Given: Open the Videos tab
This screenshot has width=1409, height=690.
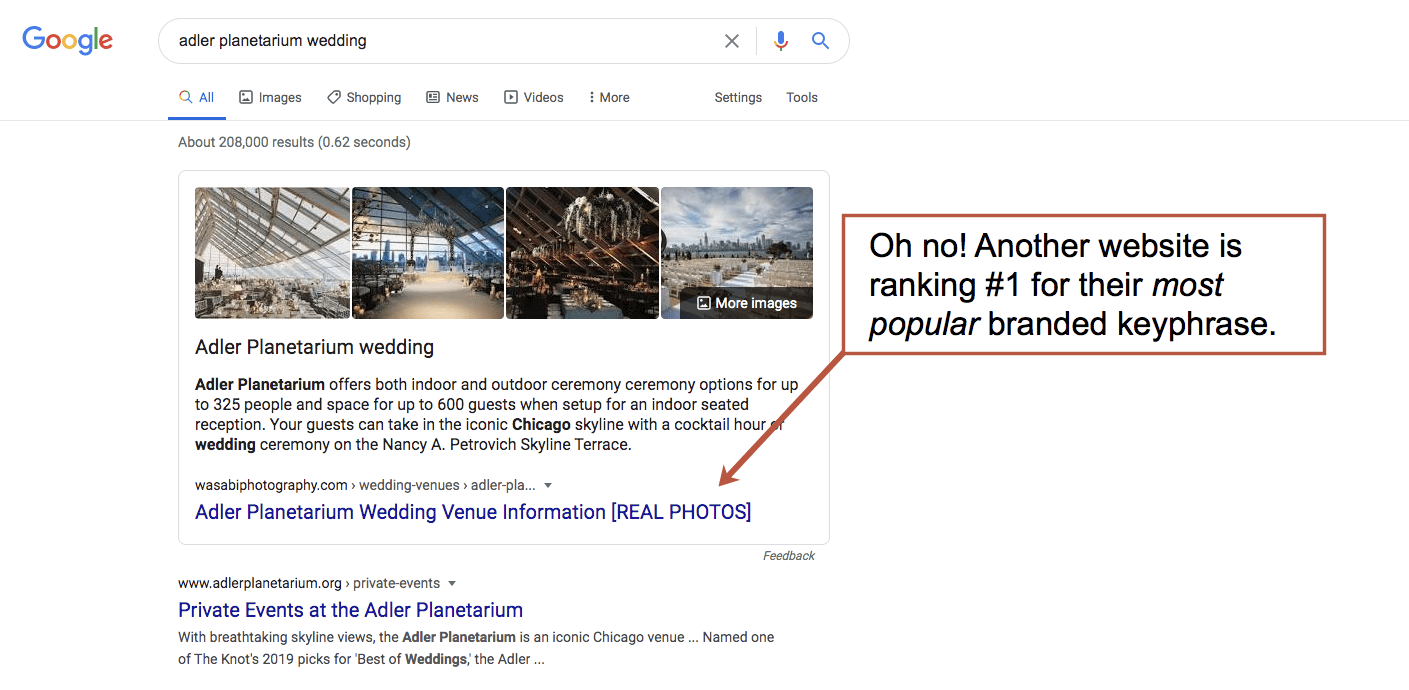Looking at the screenshot, I should [534, 97].
